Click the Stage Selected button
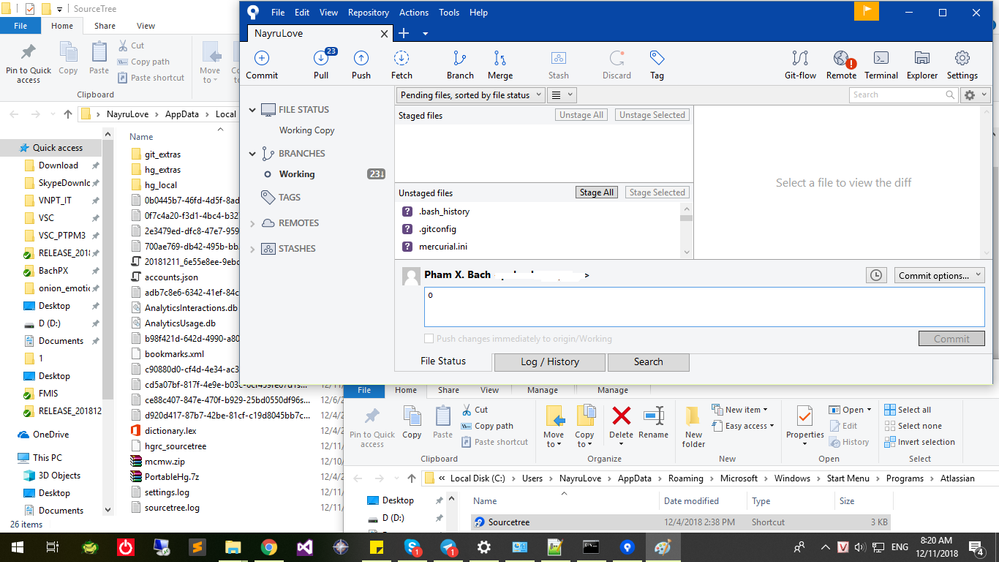The width and height of the screenshot is (999, 562). (657, 192)
